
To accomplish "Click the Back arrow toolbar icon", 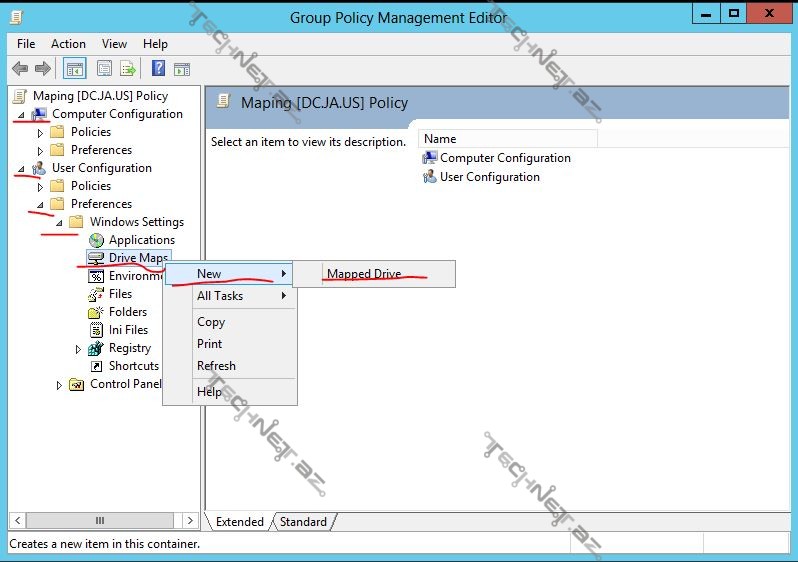I will [x=20, y=69].
